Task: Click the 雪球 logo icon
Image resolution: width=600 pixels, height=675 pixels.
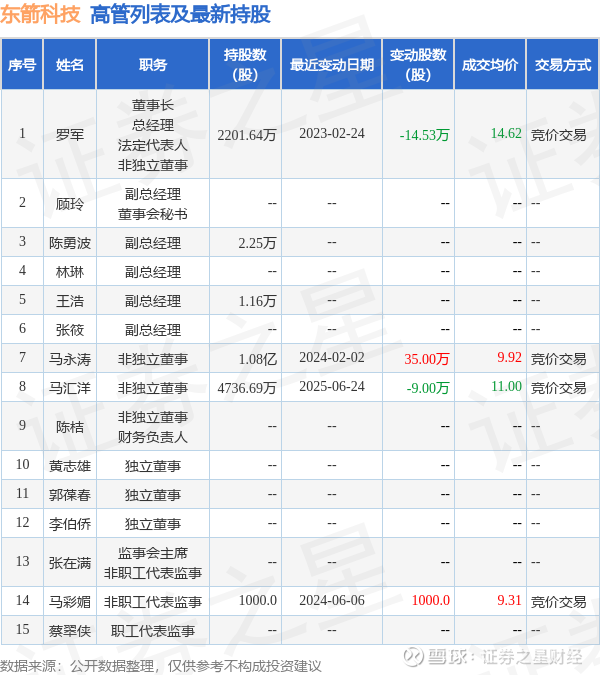Action: click(414, 656)
